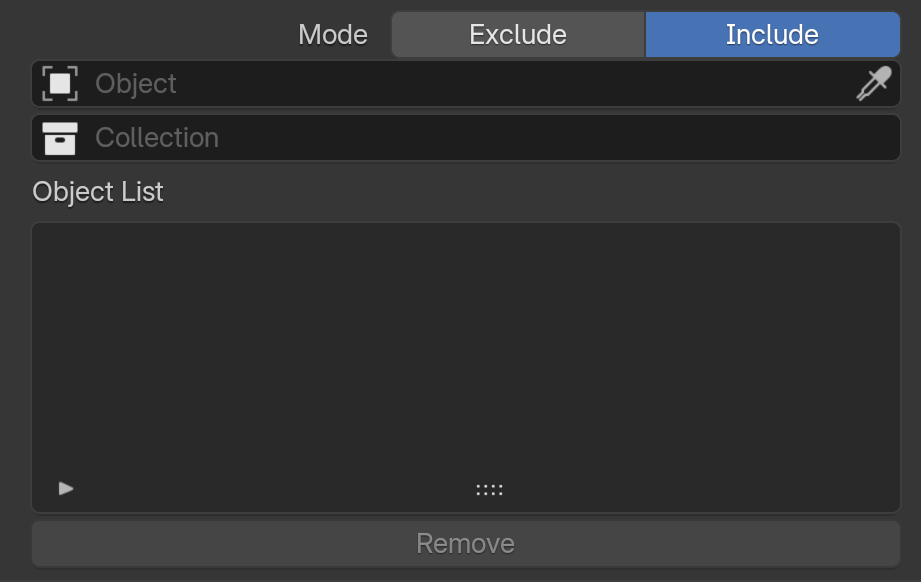Click the archive box icon beside Collection
Viewport: 921px width, 582px height.
point(60,139)
